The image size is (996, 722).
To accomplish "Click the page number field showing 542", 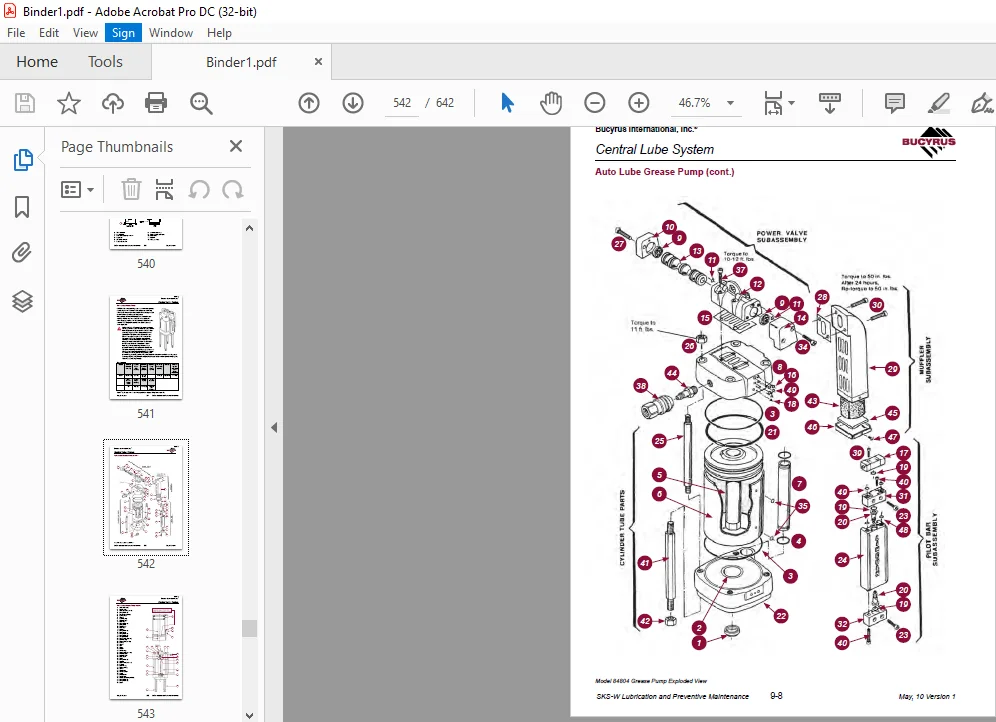I will point(401,103).
